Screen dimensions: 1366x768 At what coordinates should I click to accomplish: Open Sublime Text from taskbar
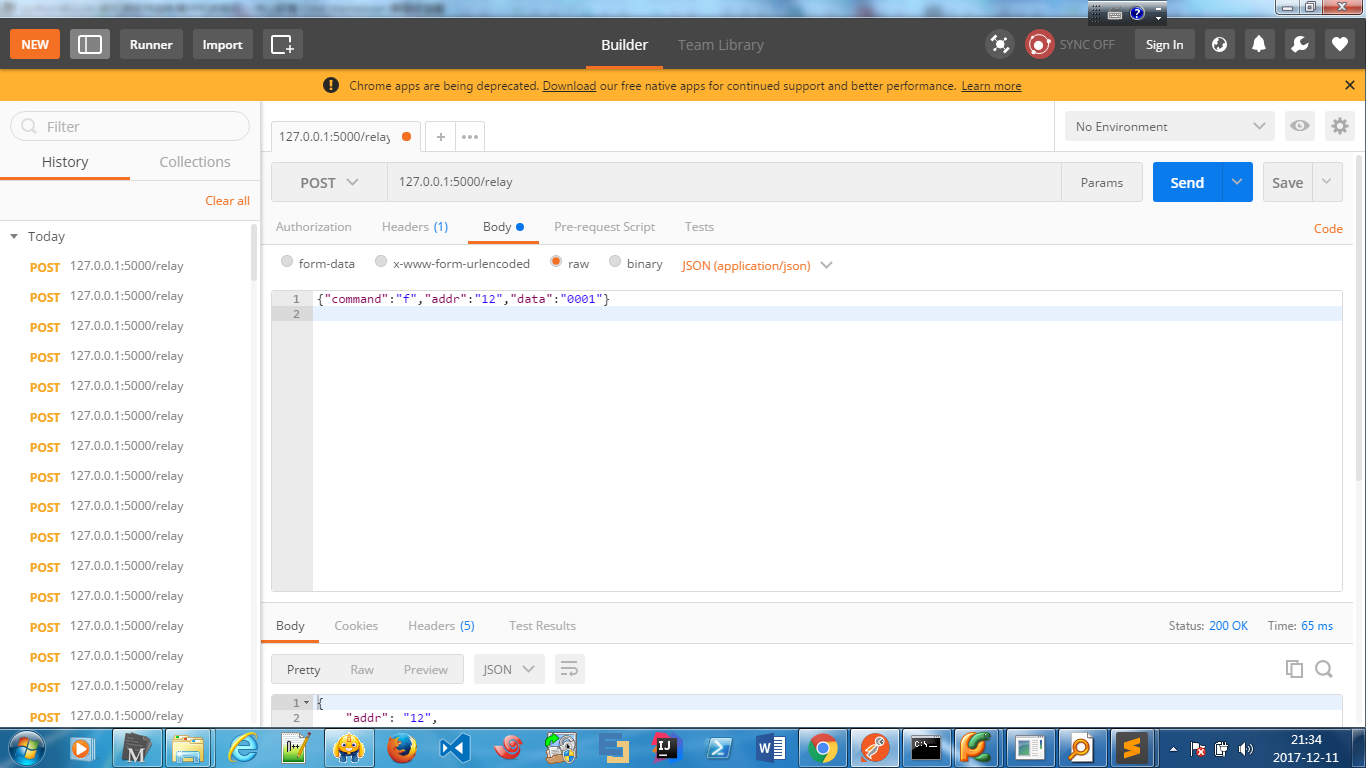pos(1131,747)
